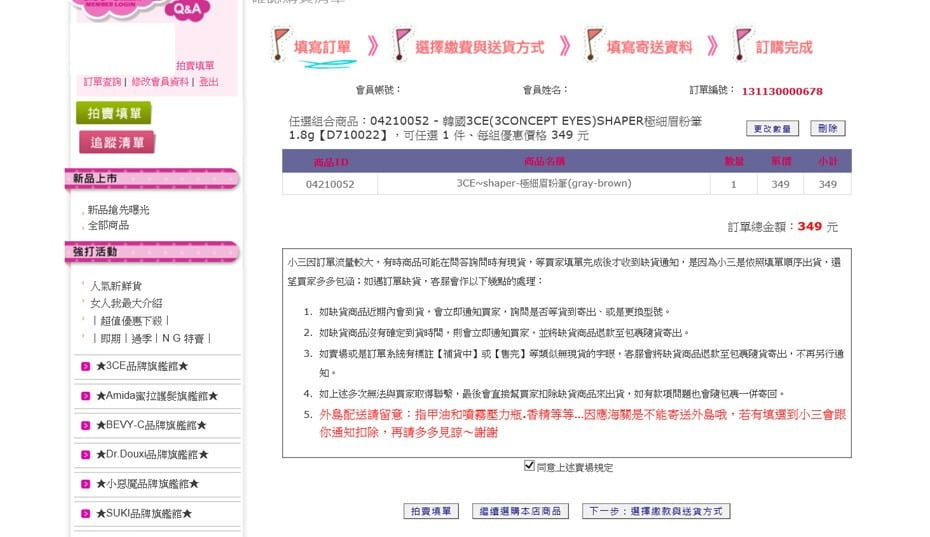Open the 選擇繳費與送貨方式 step

479,47
